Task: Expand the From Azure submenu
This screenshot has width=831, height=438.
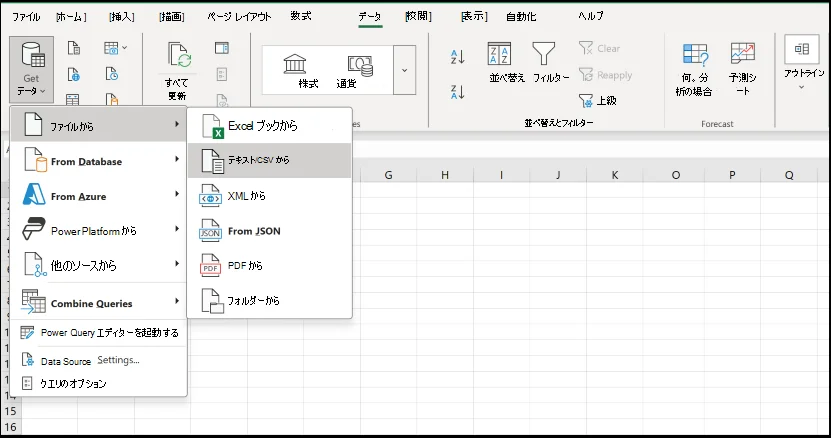Action: point(99,195)
